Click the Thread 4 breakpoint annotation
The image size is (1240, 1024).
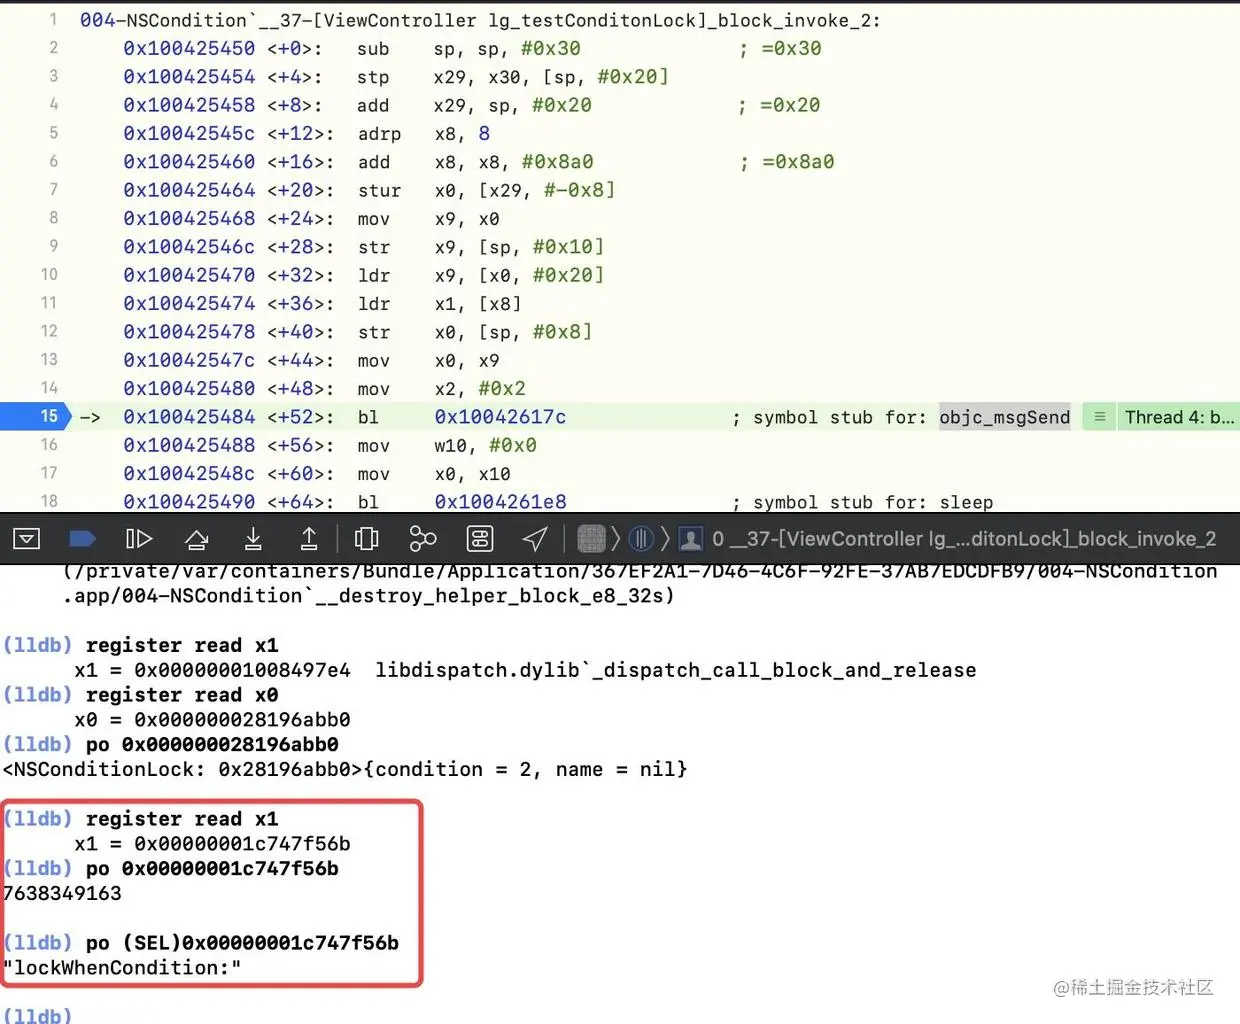click(x=1179, y=417)
